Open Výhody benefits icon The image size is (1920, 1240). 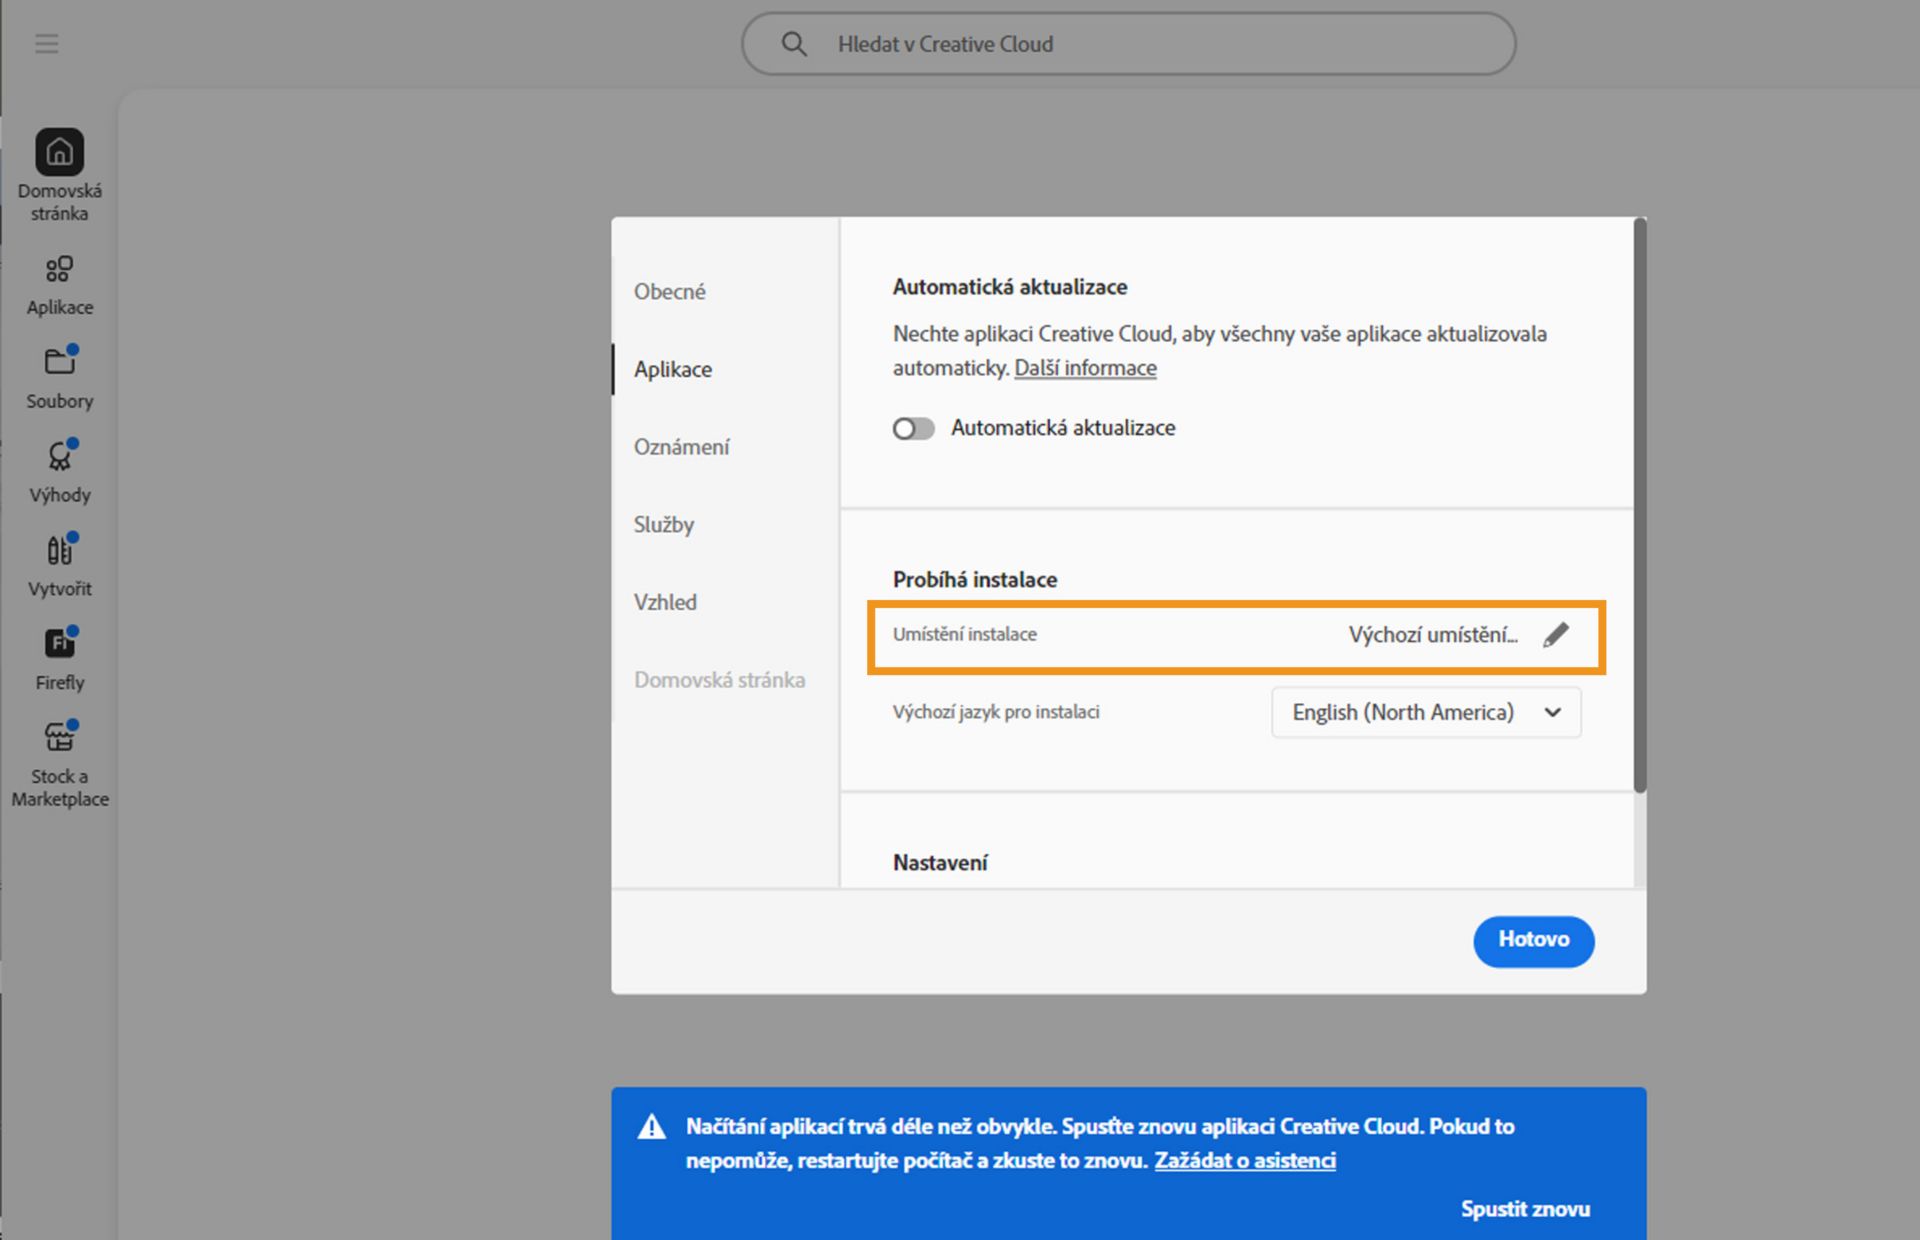[x=60, y=456]
